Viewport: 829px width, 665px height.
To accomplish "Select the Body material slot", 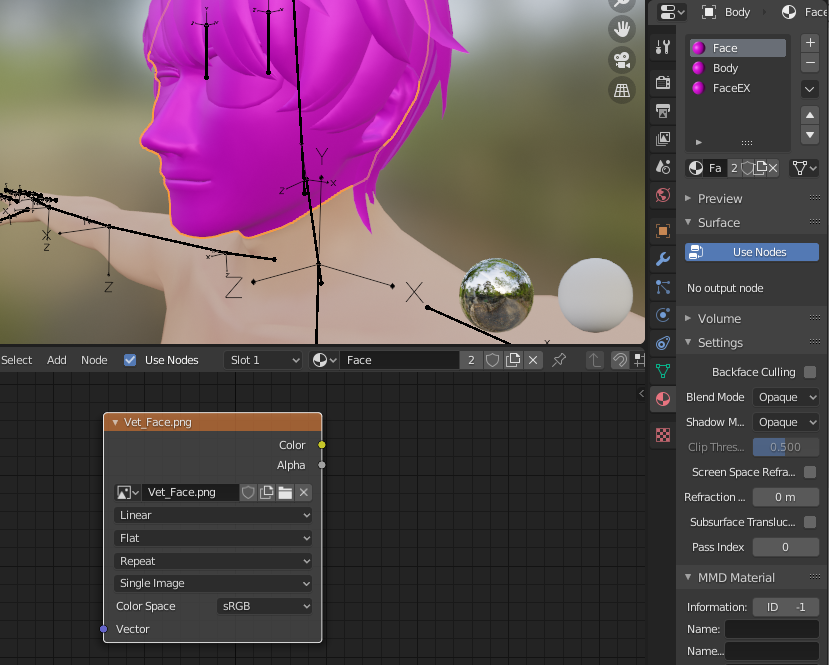I will [738, 68].
